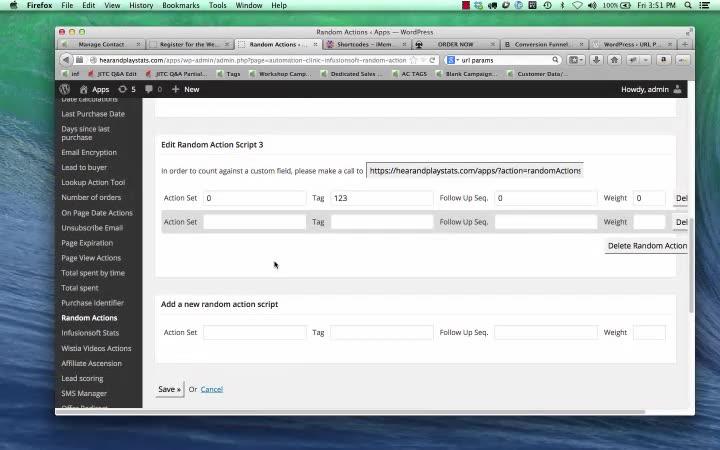Click the horizontal page scrollbar
The image size is (720, 450).
tap(350, 412)
